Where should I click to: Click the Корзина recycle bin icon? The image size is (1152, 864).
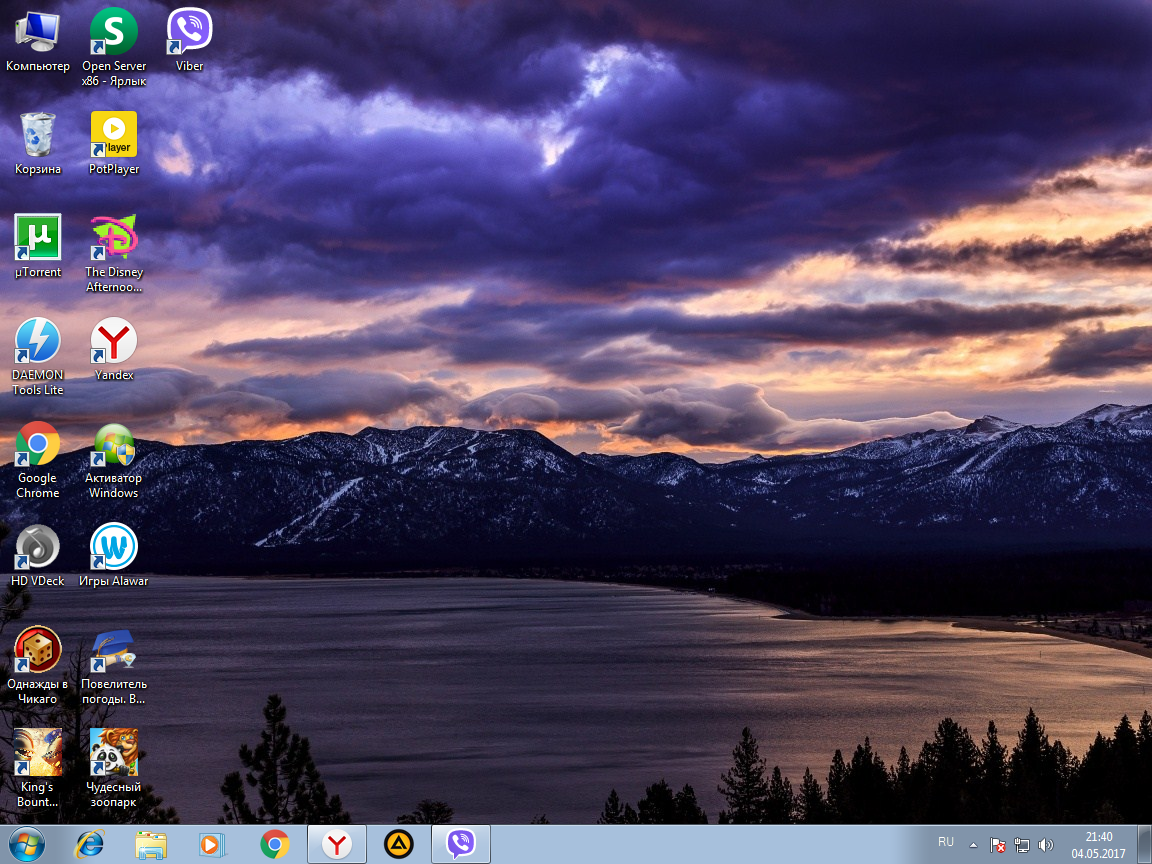click(x=38, y=135)
